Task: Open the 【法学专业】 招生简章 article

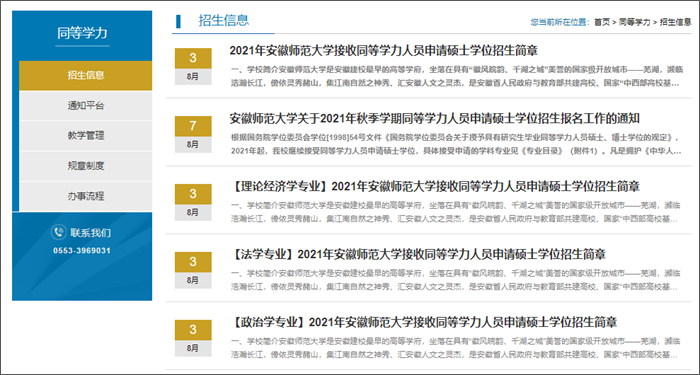Action: (418, 254)
